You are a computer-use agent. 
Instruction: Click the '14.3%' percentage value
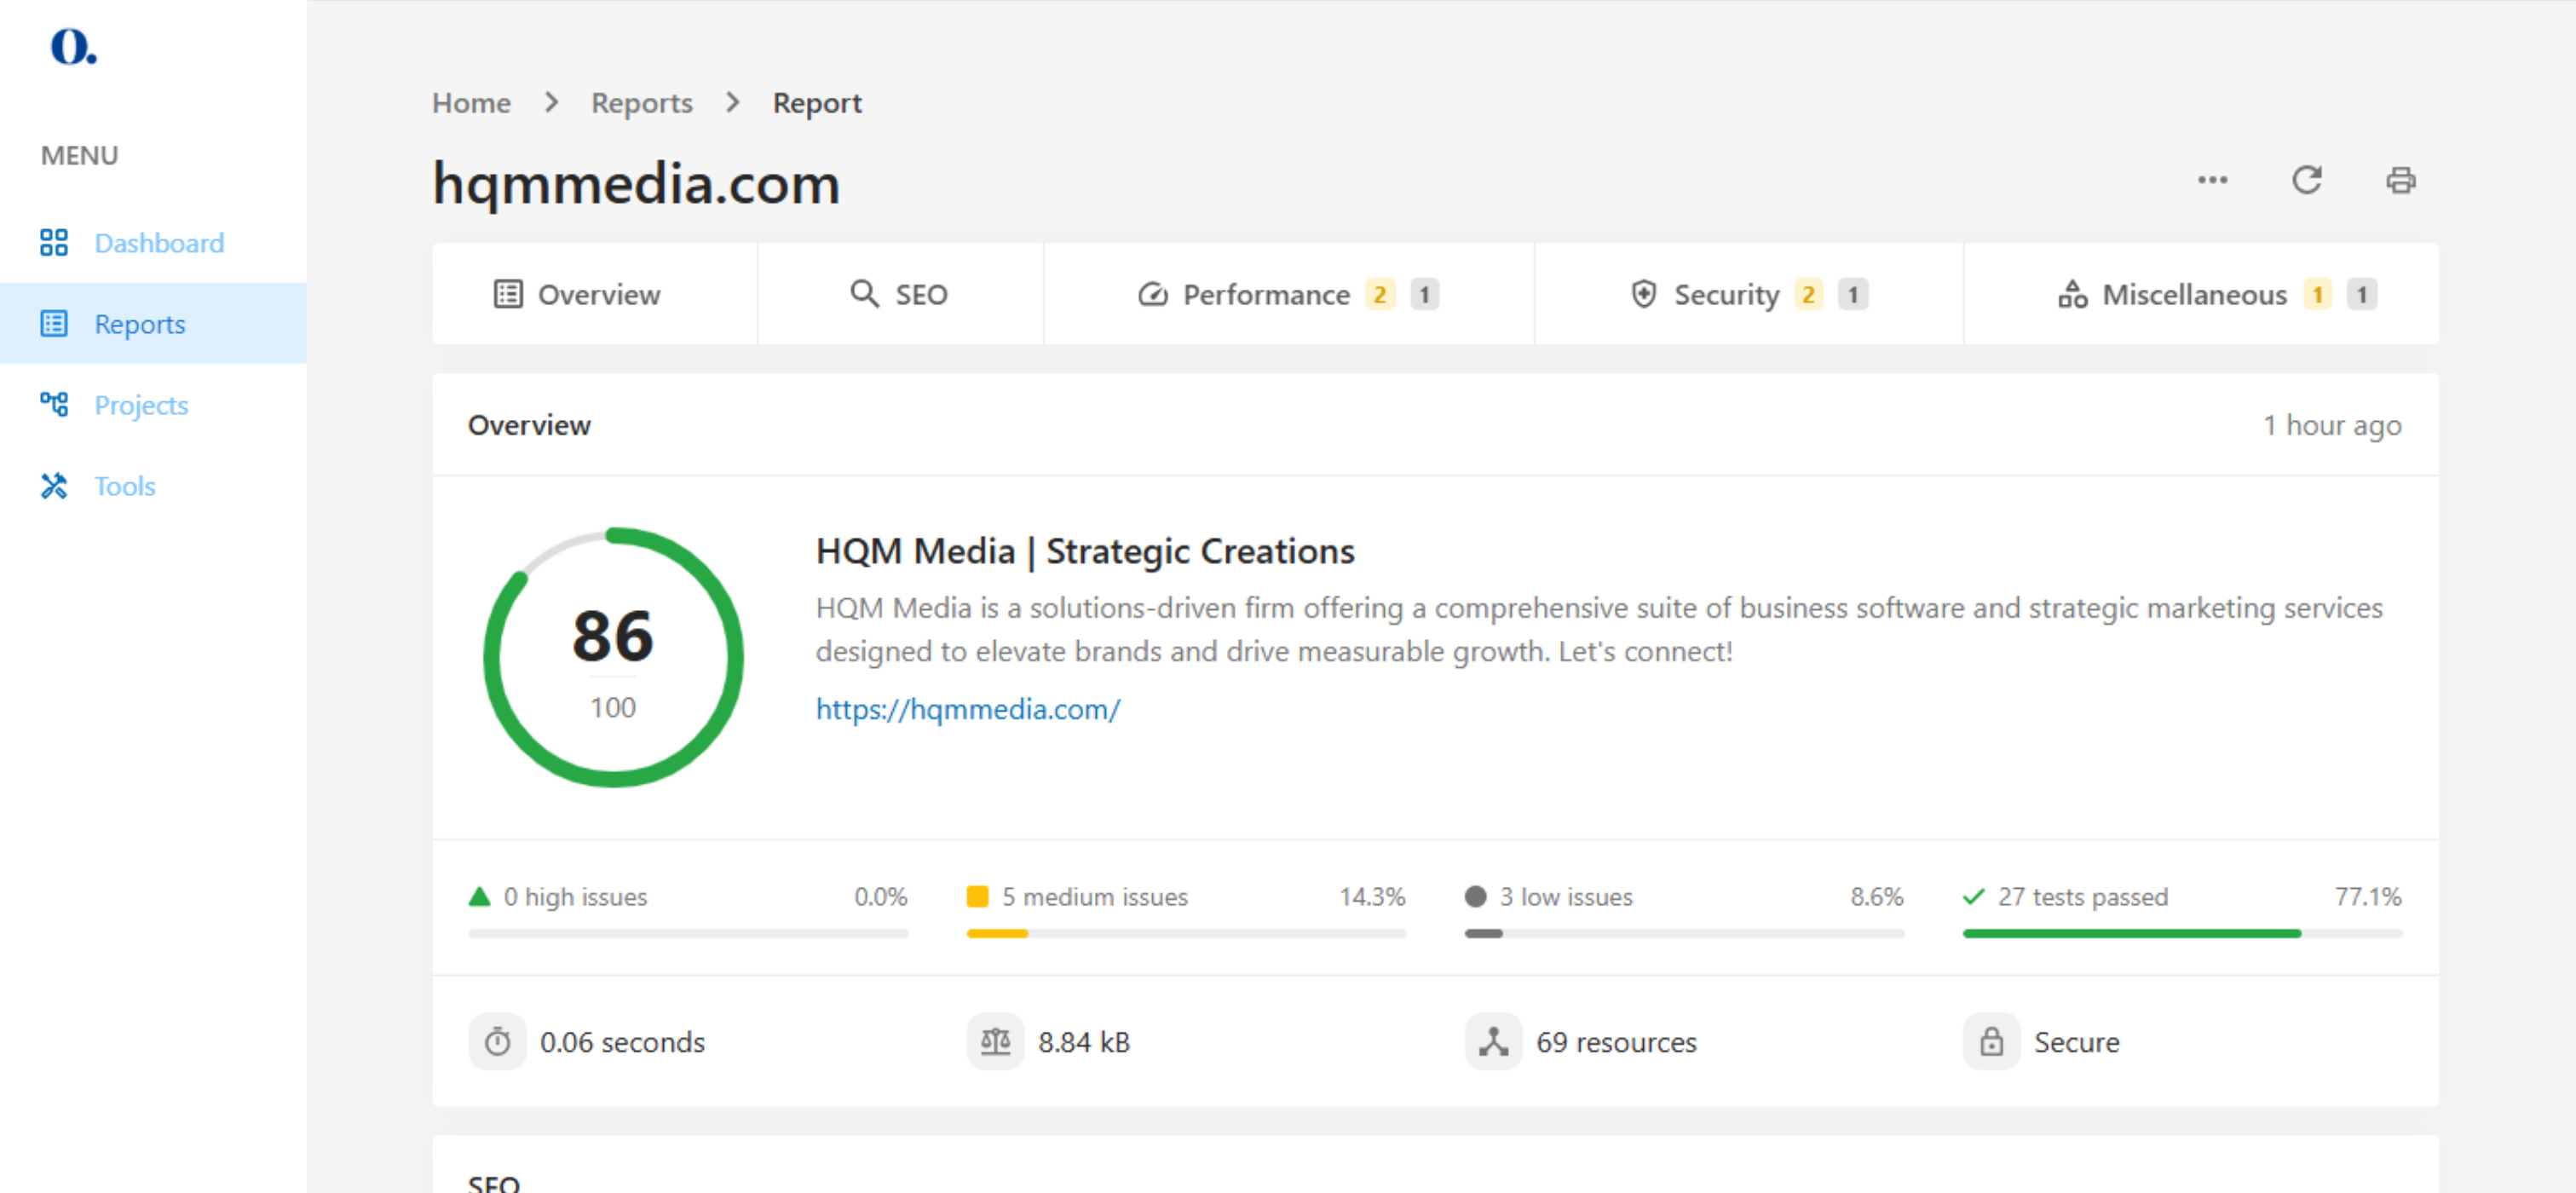(1372, 897)
